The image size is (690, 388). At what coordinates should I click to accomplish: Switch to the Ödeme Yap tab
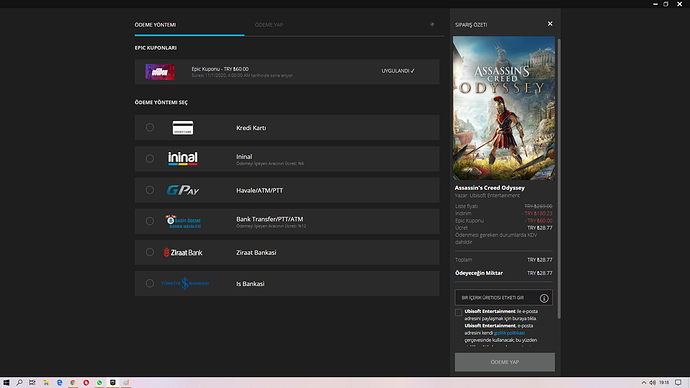(x=269, y=25)
